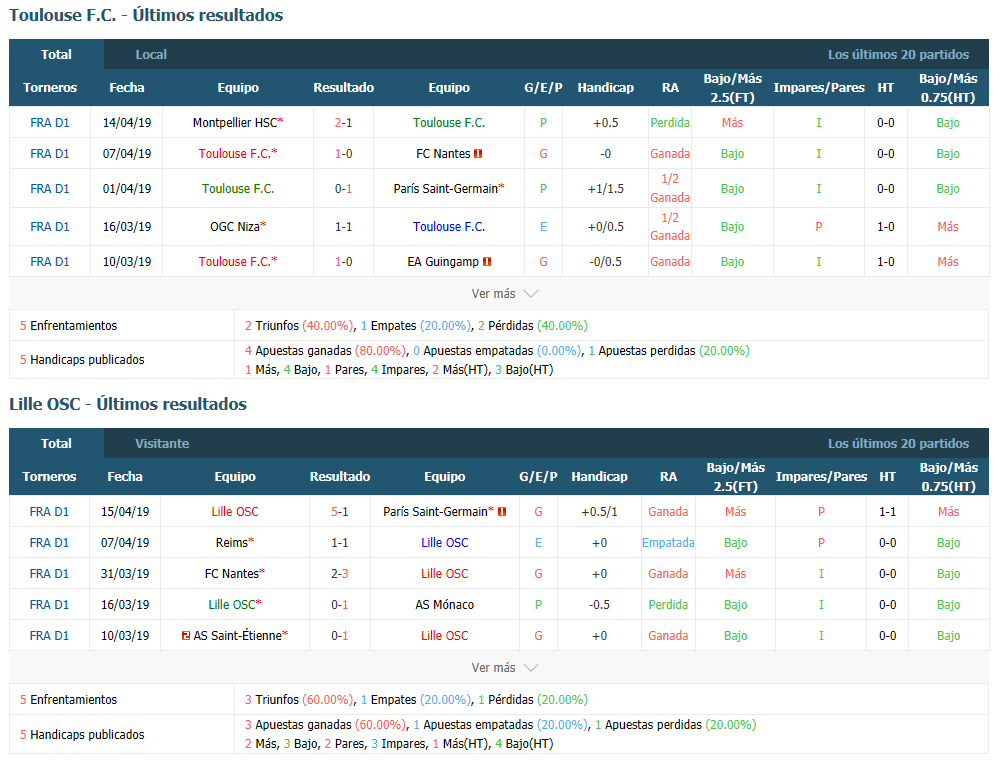The image size is (1002, 761).
Task: Click the 1-1 result of OGC Niza vs Toulouse
Action: pyautogui.click(x=343, y=227)
